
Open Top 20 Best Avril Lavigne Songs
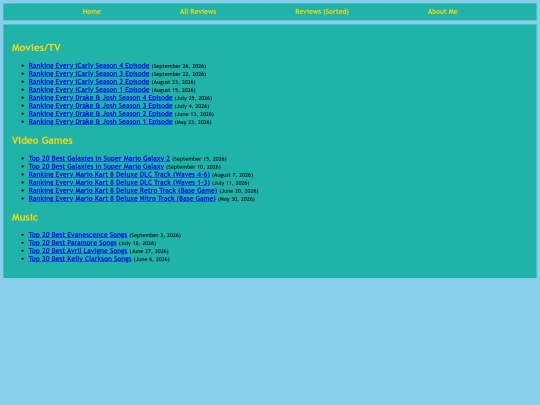click(x=78, y=251)
